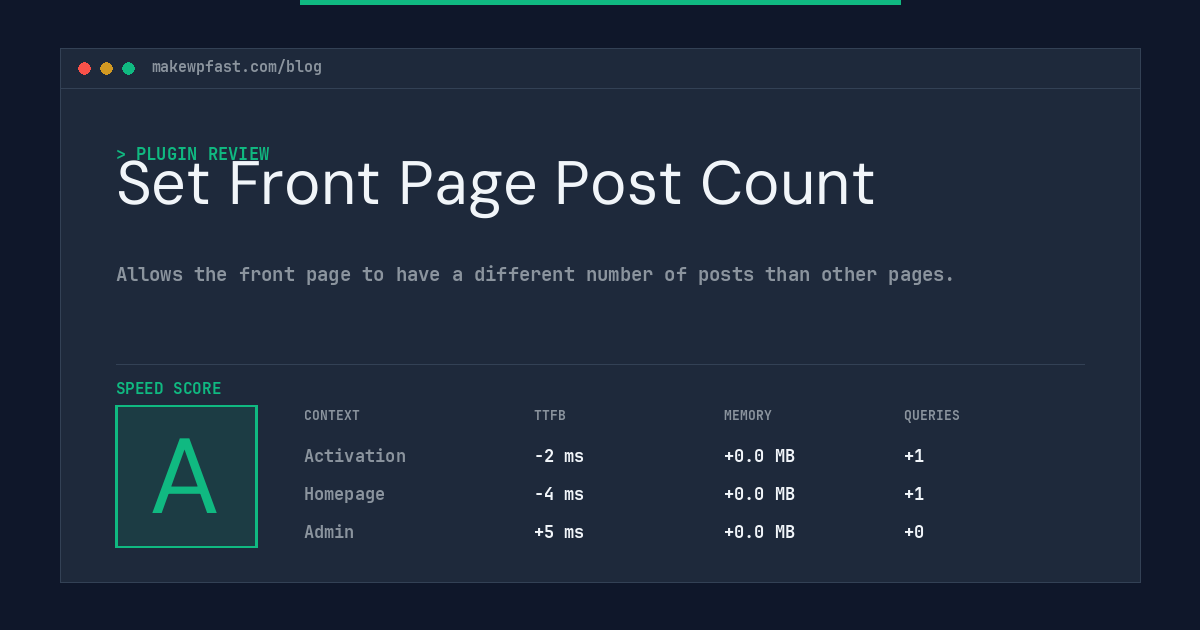Click the grade A score badge
Viewport: 1200px width, 630px height.
[x=186, y=476]
